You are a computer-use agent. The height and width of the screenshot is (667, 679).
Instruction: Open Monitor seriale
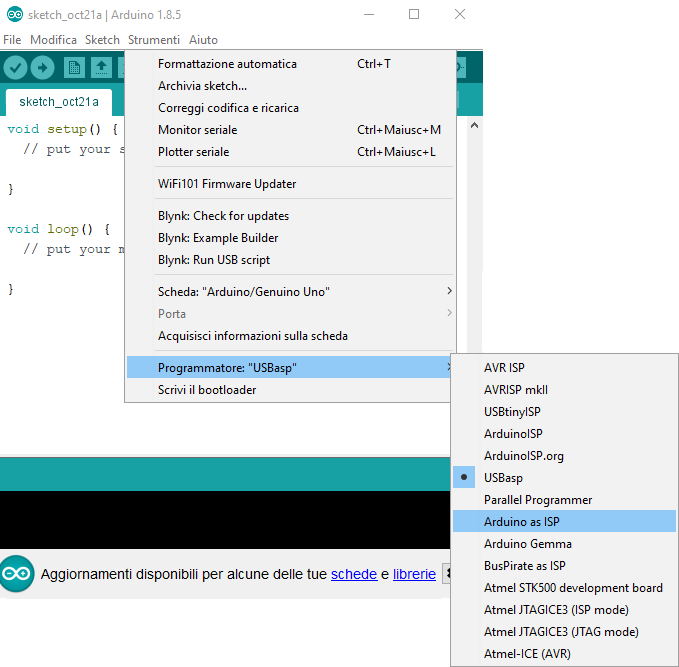point(290,130)
